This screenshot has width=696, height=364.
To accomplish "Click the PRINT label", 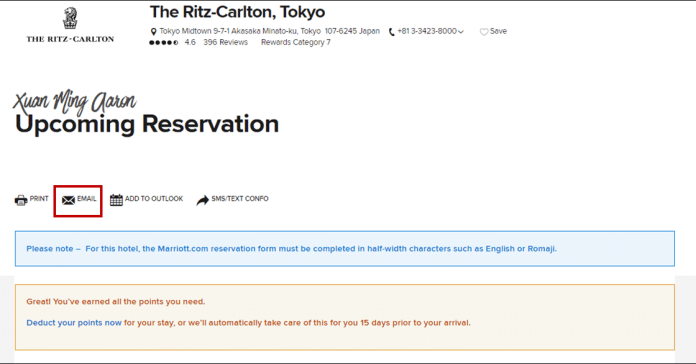I will pyautogui.click(x=39, y=199).
